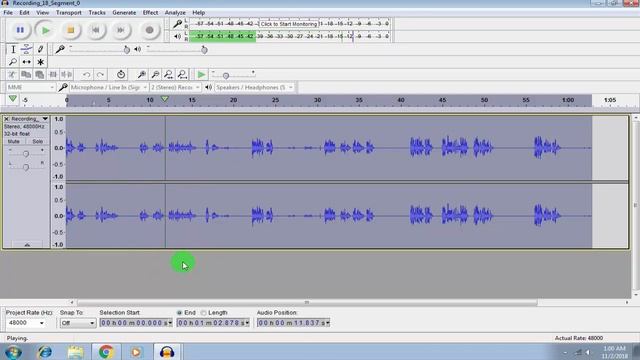Image resolution: width=640 pixels, height=360 pixels.
Task: Select the Multi-tool asterisk
Action: (40, 62)
